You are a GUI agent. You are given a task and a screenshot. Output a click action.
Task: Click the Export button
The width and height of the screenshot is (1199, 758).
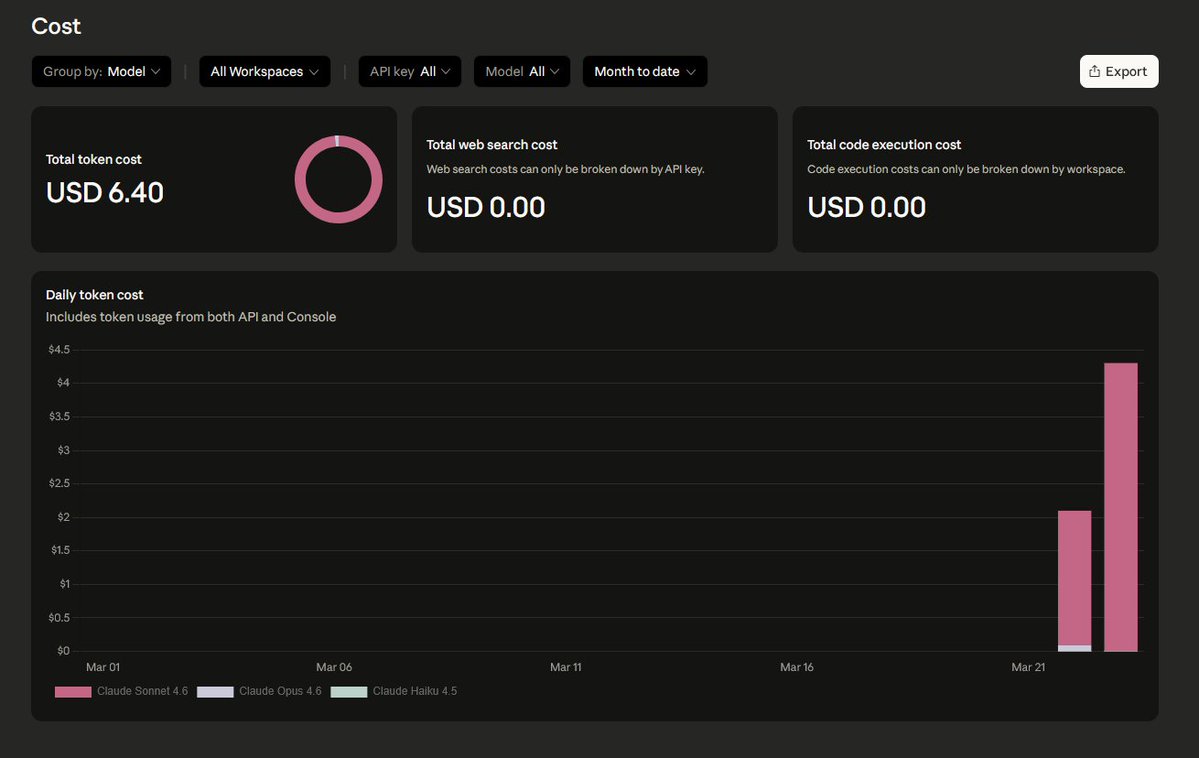pyautogui.click(x=1119, y=71)
